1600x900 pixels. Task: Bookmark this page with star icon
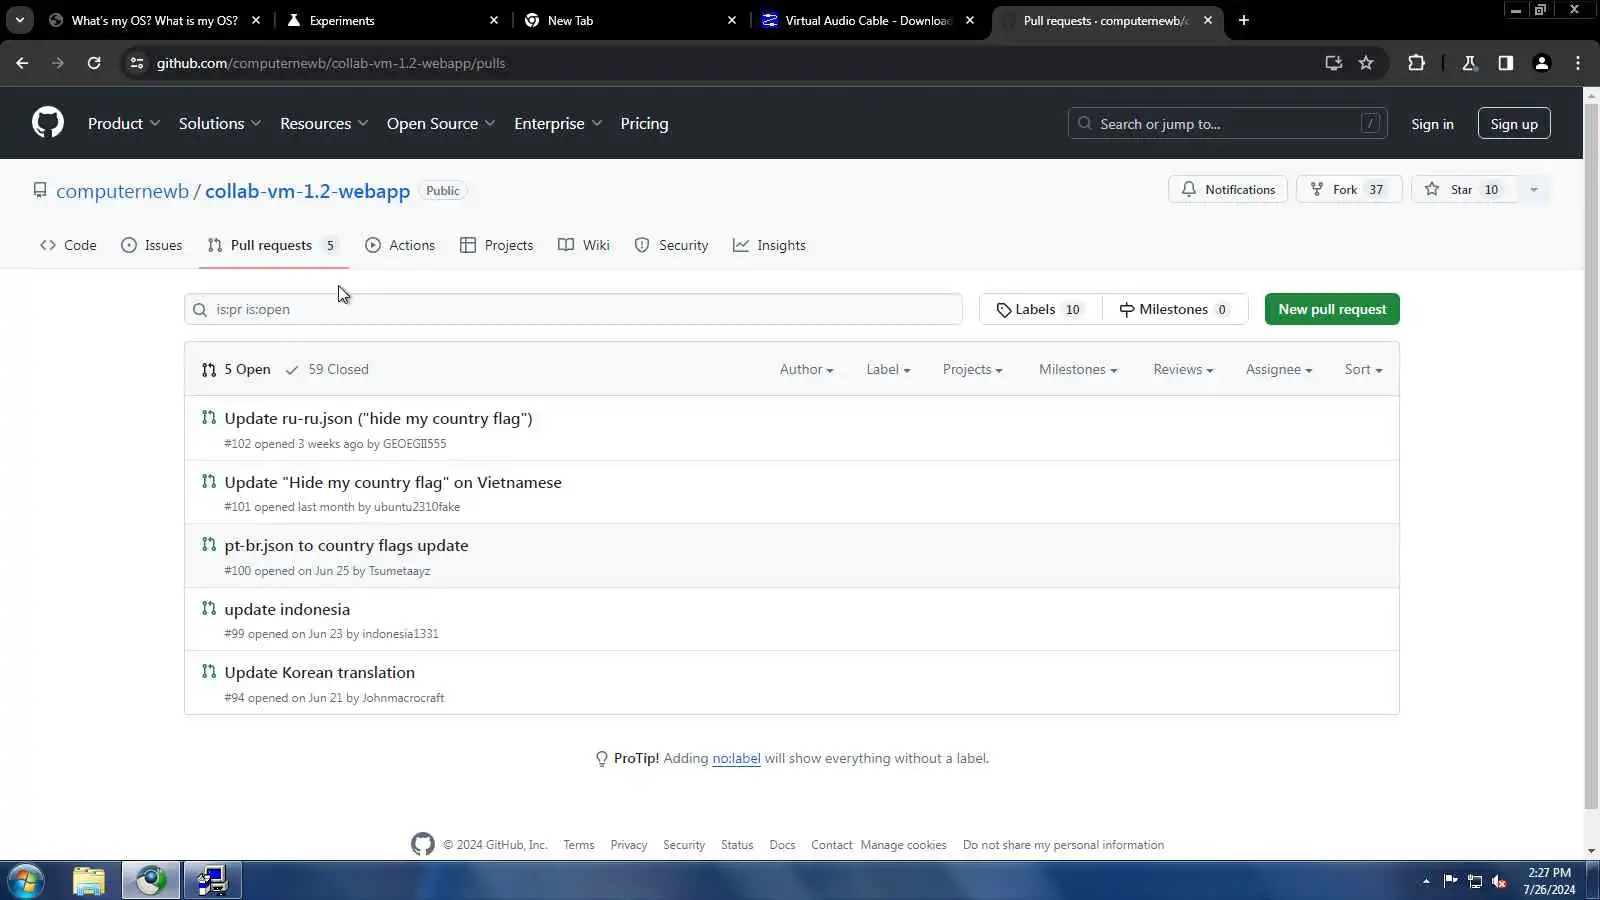click(1366, 63)
